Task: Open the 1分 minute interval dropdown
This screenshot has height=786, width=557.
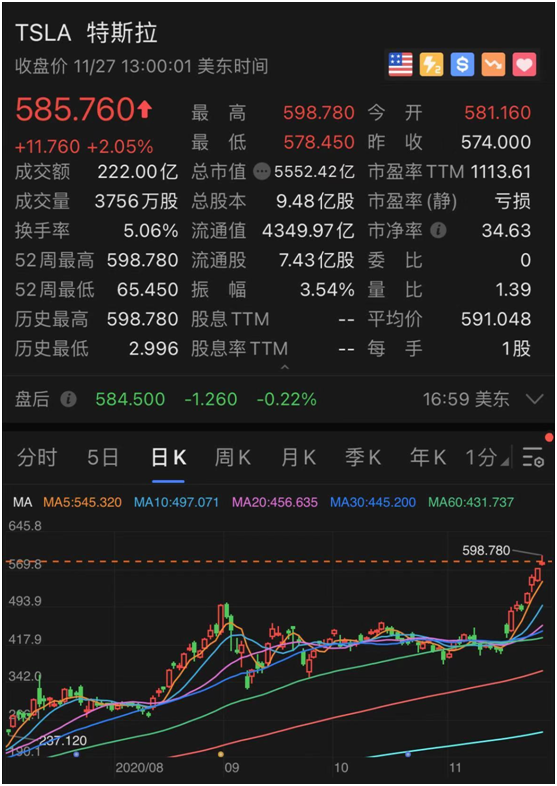Action: tap(487, 457)
